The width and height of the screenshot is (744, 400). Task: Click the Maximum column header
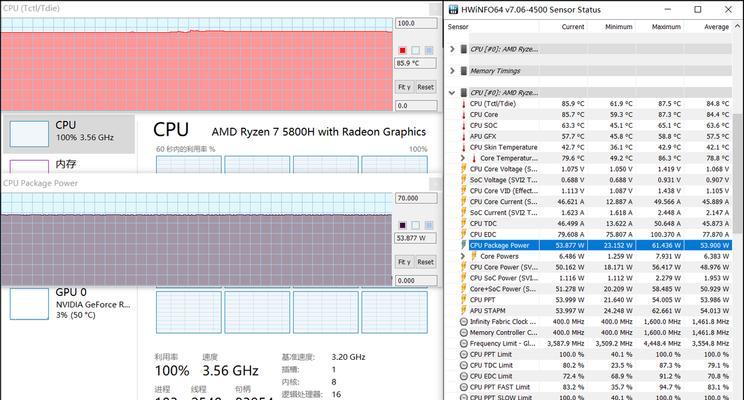point(666,27)
